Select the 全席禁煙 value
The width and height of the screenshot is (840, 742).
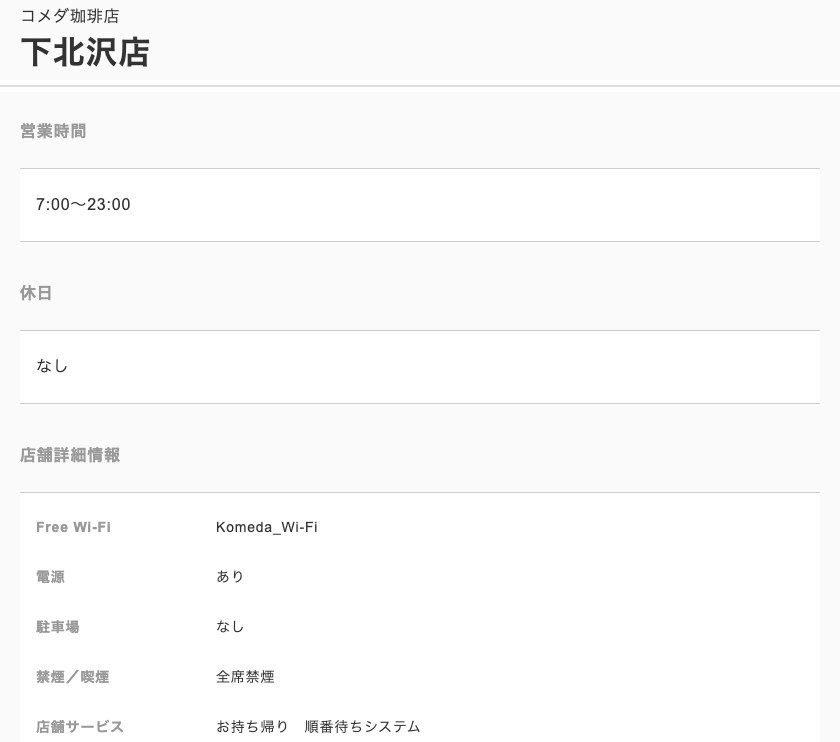(x=245, y=677)
